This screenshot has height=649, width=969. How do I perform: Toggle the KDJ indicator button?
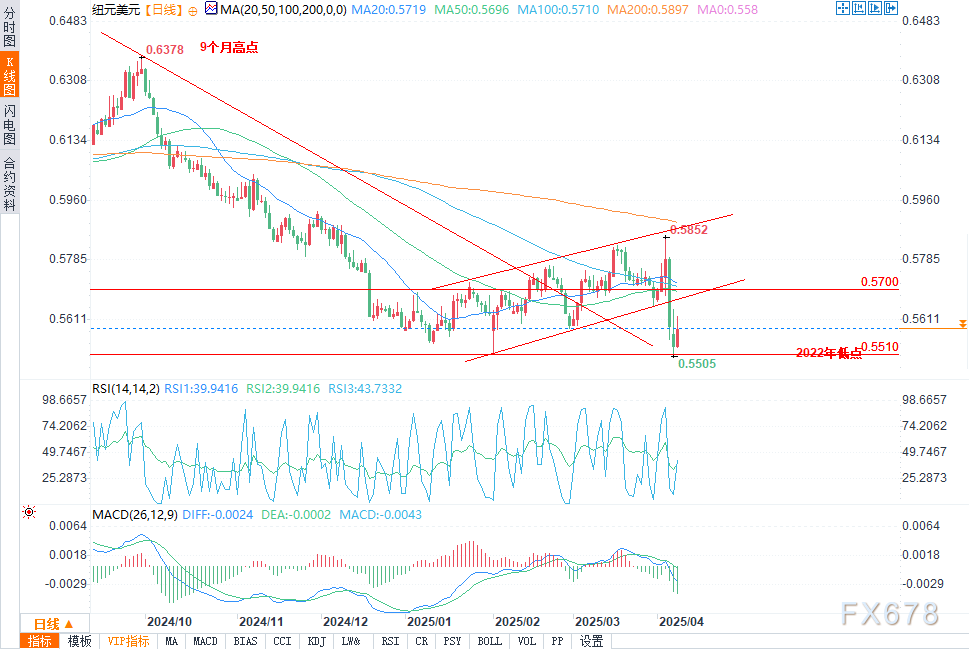click(316, 642)
